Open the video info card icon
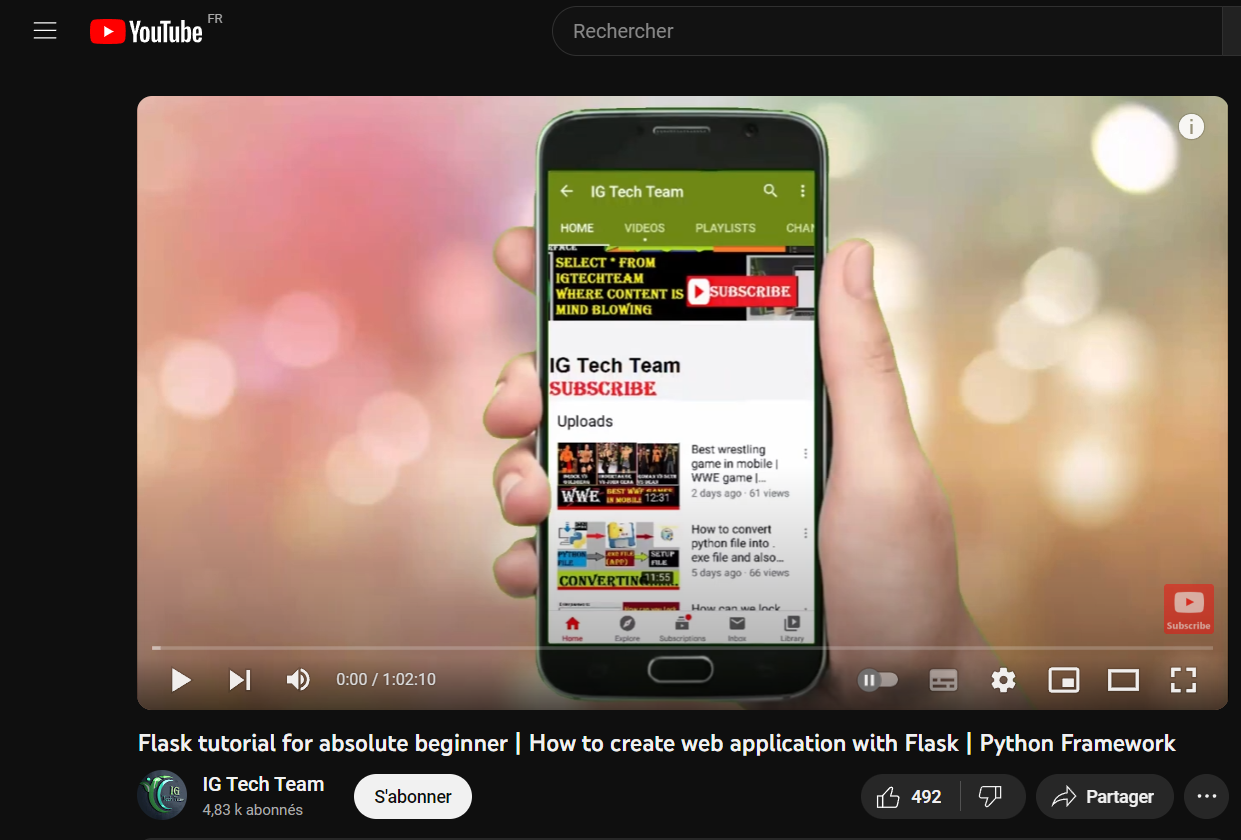Image resolution: width=1241 pixels, height=840 pixels. (x=1191, y=127)
